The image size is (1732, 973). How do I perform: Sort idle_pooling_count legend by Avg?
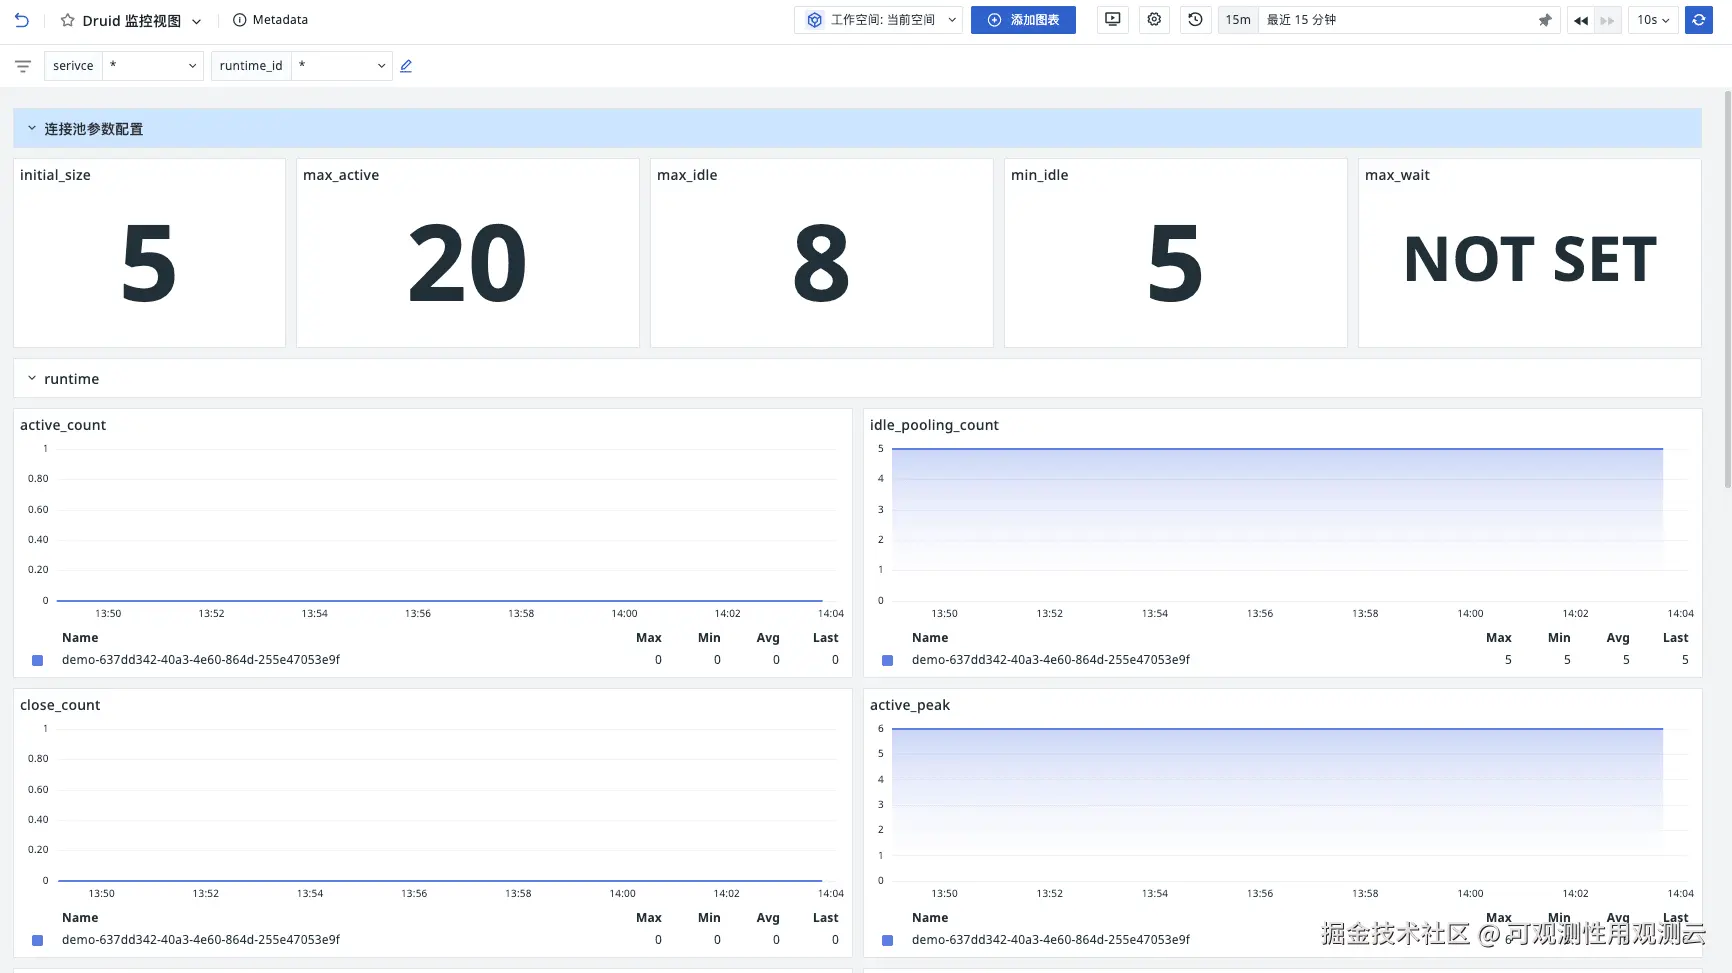coord(1618,638)
